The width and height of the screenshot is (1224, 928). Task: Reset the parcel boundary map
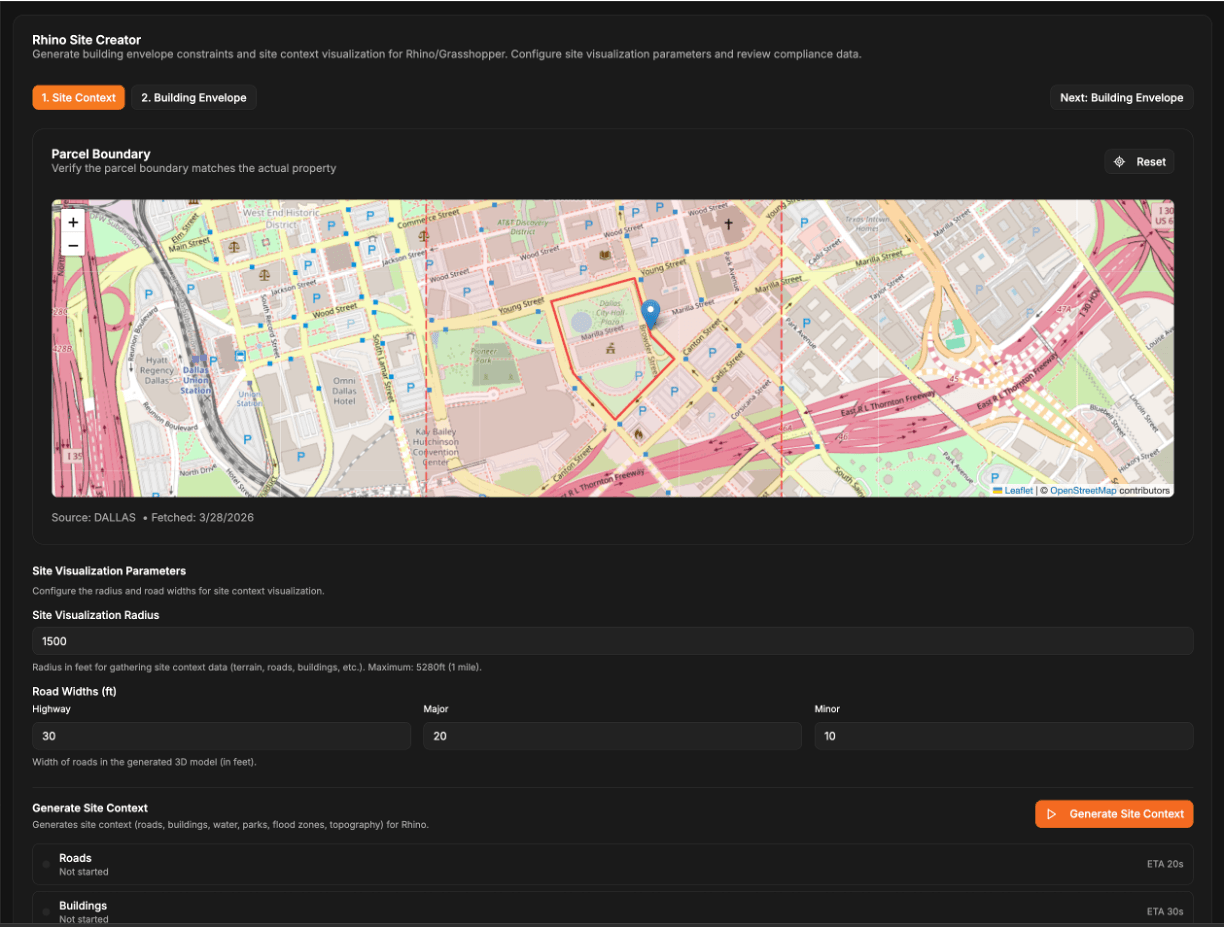[x=1139, y=161]
